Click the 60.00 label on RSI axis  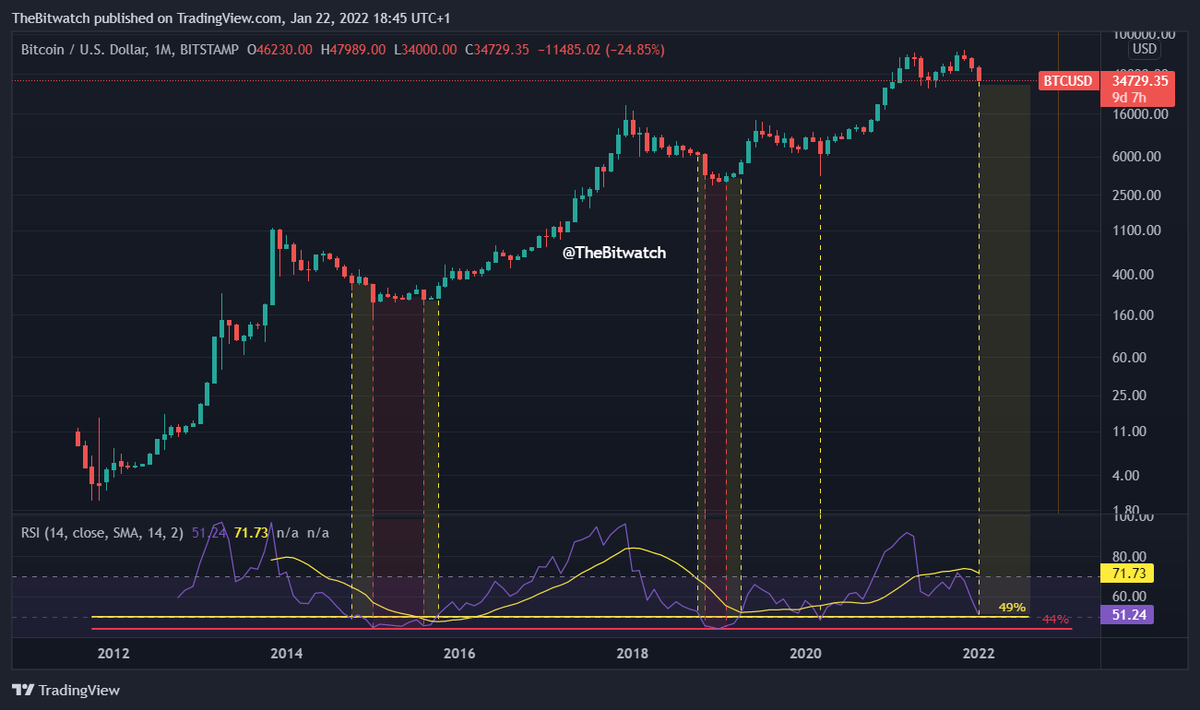pos(1129,595)
